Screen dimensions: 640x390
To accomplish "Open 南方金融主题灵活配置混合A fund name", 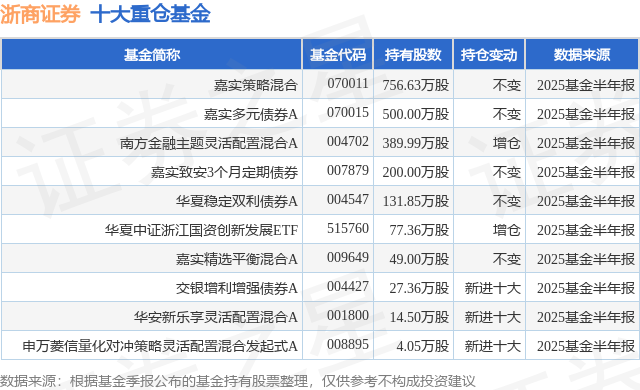I will (209, 143).
